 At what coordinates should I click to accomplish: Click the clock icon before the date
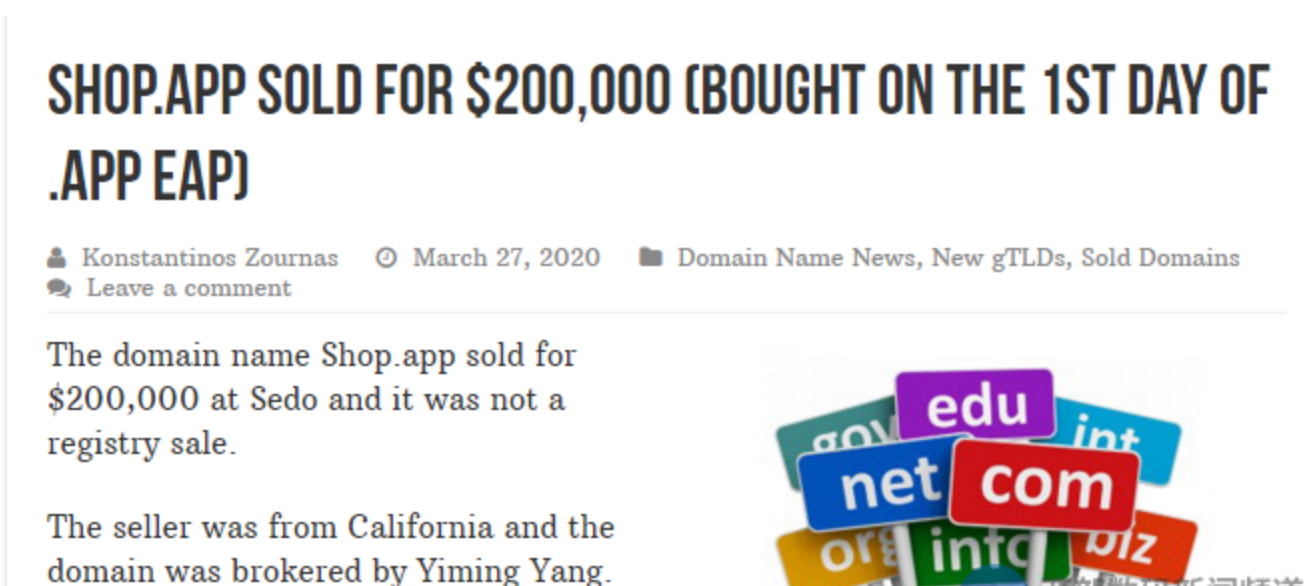386,258
